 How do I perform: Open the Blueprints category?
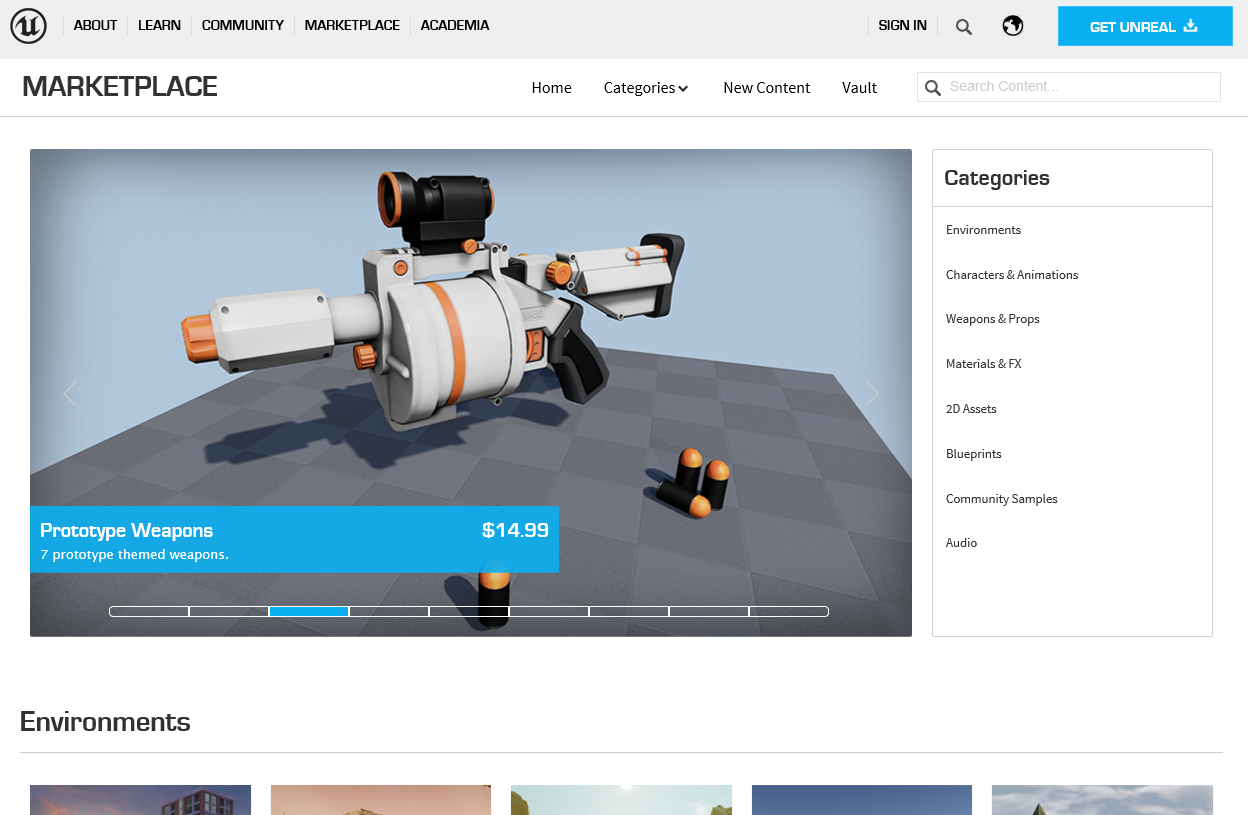coord(974,454)
